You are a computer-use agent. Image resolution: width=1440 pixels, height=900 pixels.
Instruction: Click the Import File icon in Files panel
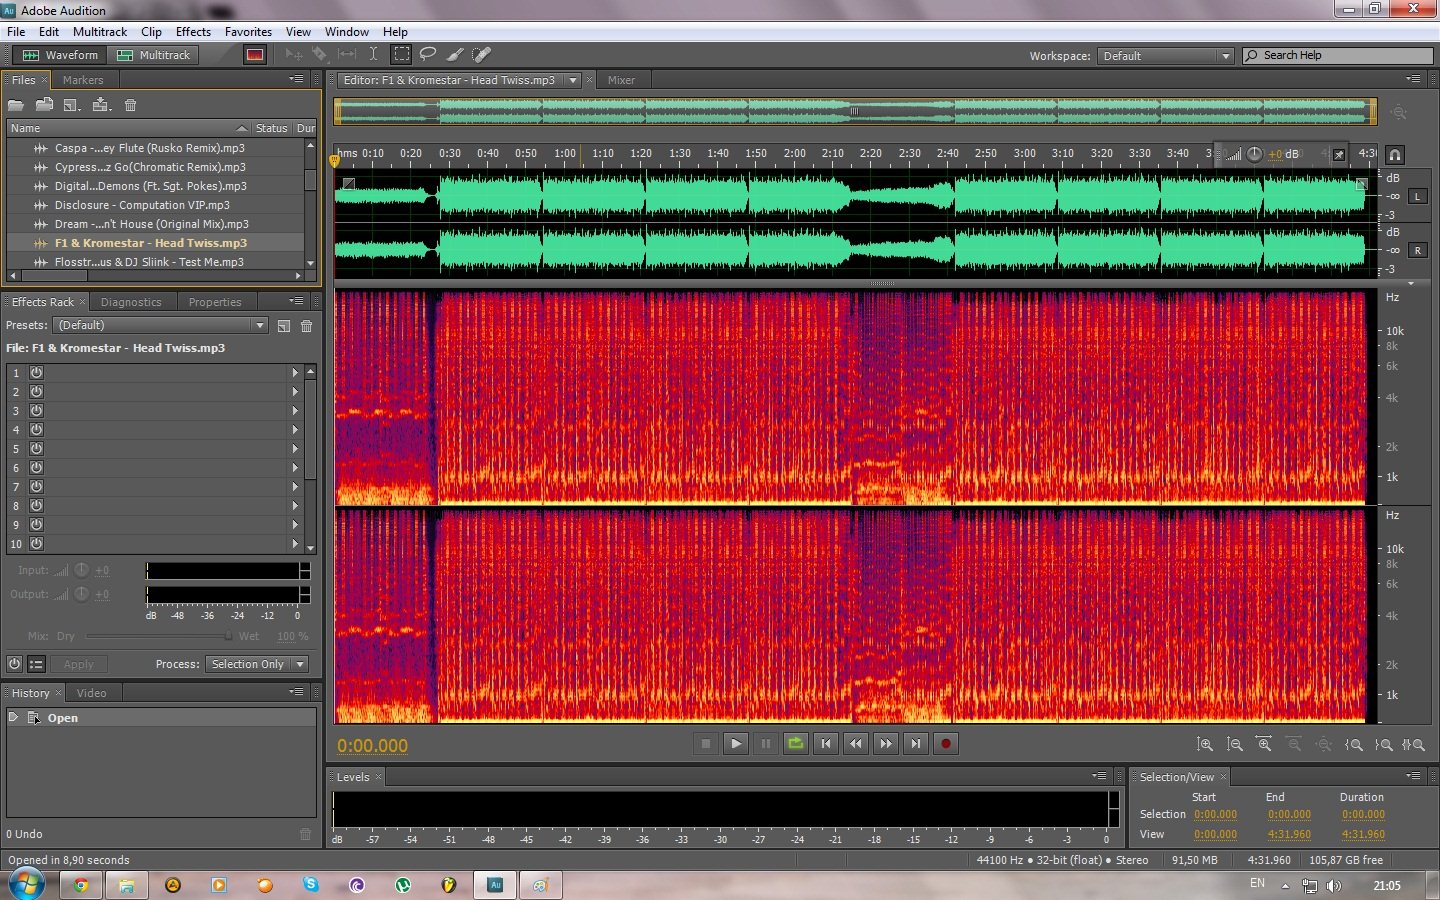coord(44,105)
